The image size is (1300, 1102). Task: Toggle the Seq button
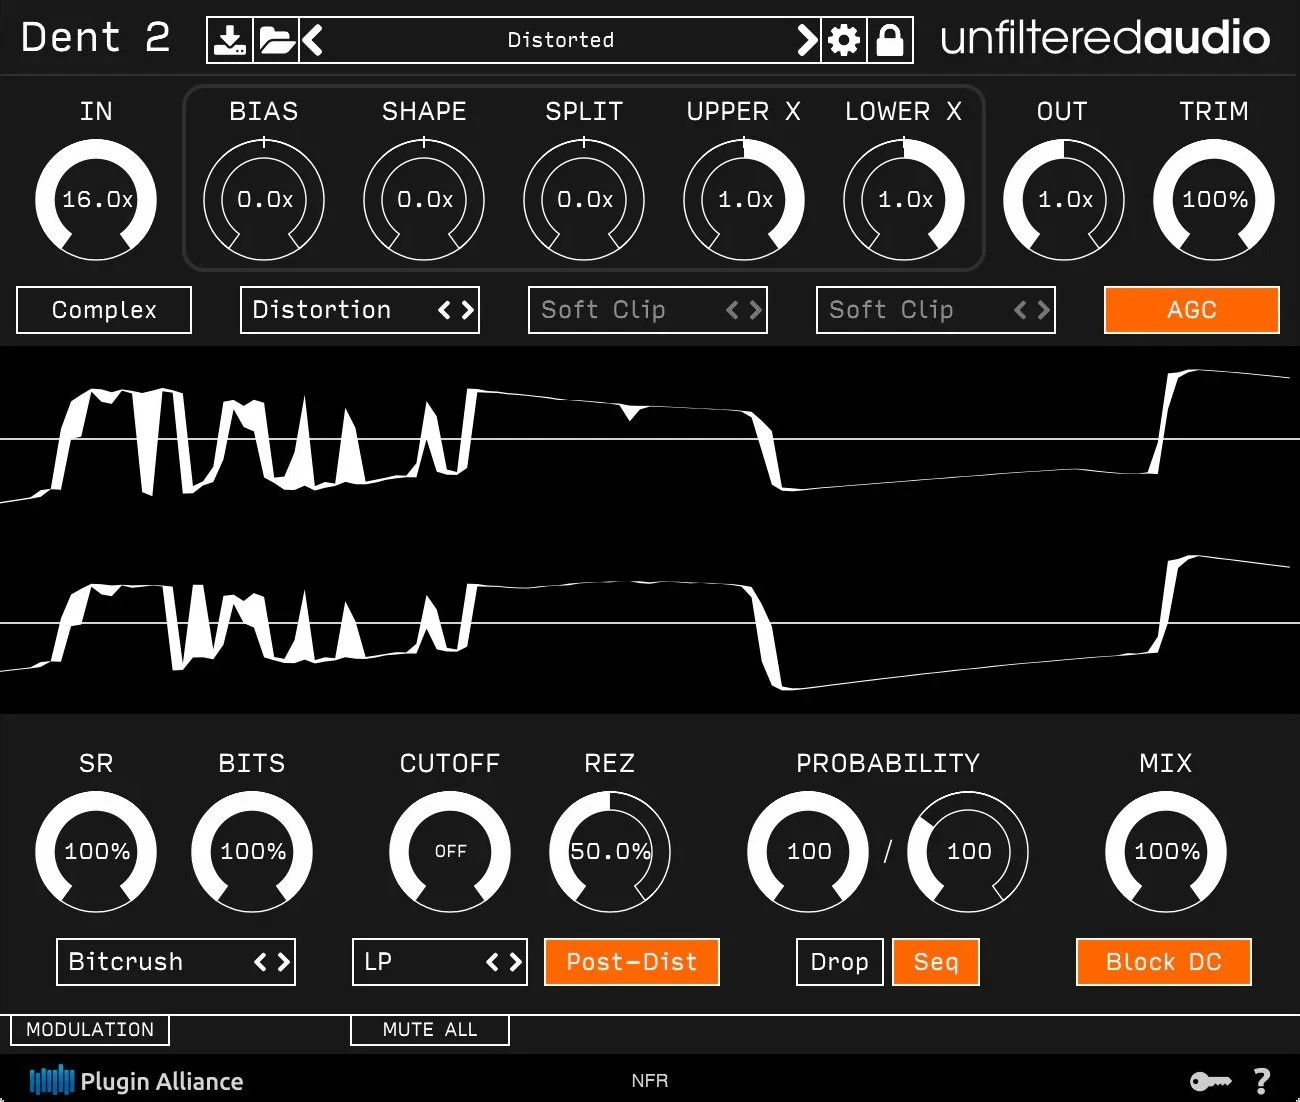pyautogui.click(x=936, y=962)
